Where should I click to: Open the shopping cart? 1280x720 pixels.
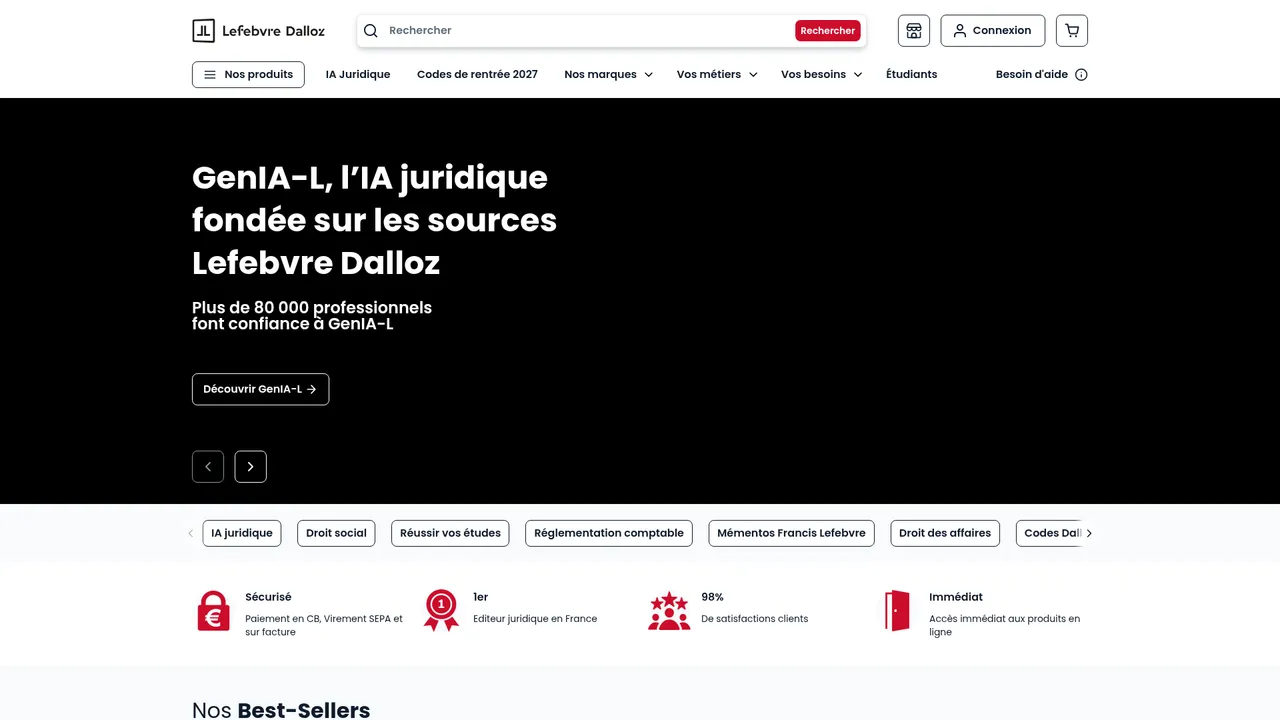tap(1072, 31)
